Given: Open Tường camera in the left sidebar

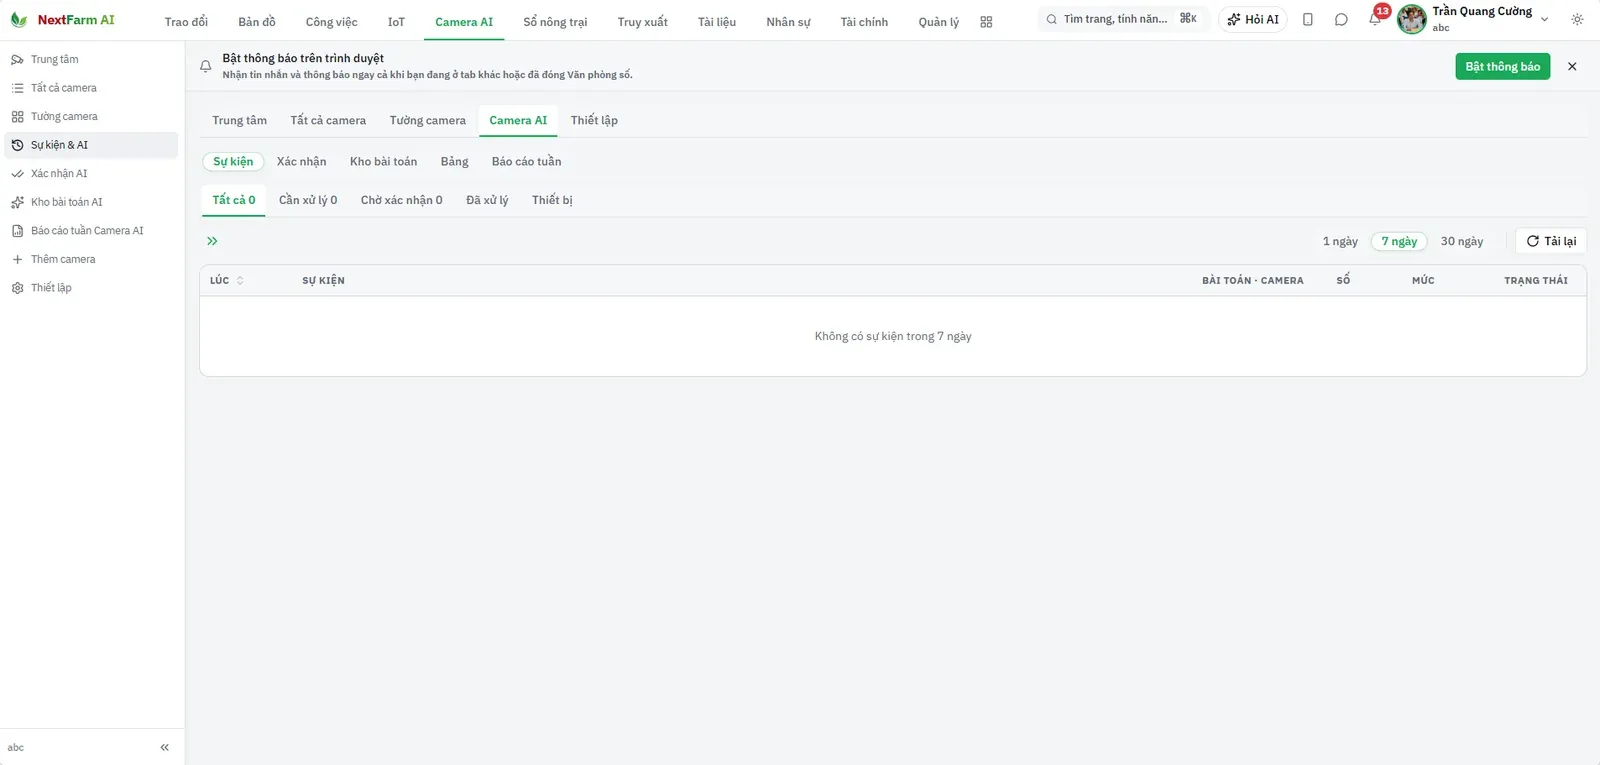Looking at the screenshot, I should tap(91, 117).
